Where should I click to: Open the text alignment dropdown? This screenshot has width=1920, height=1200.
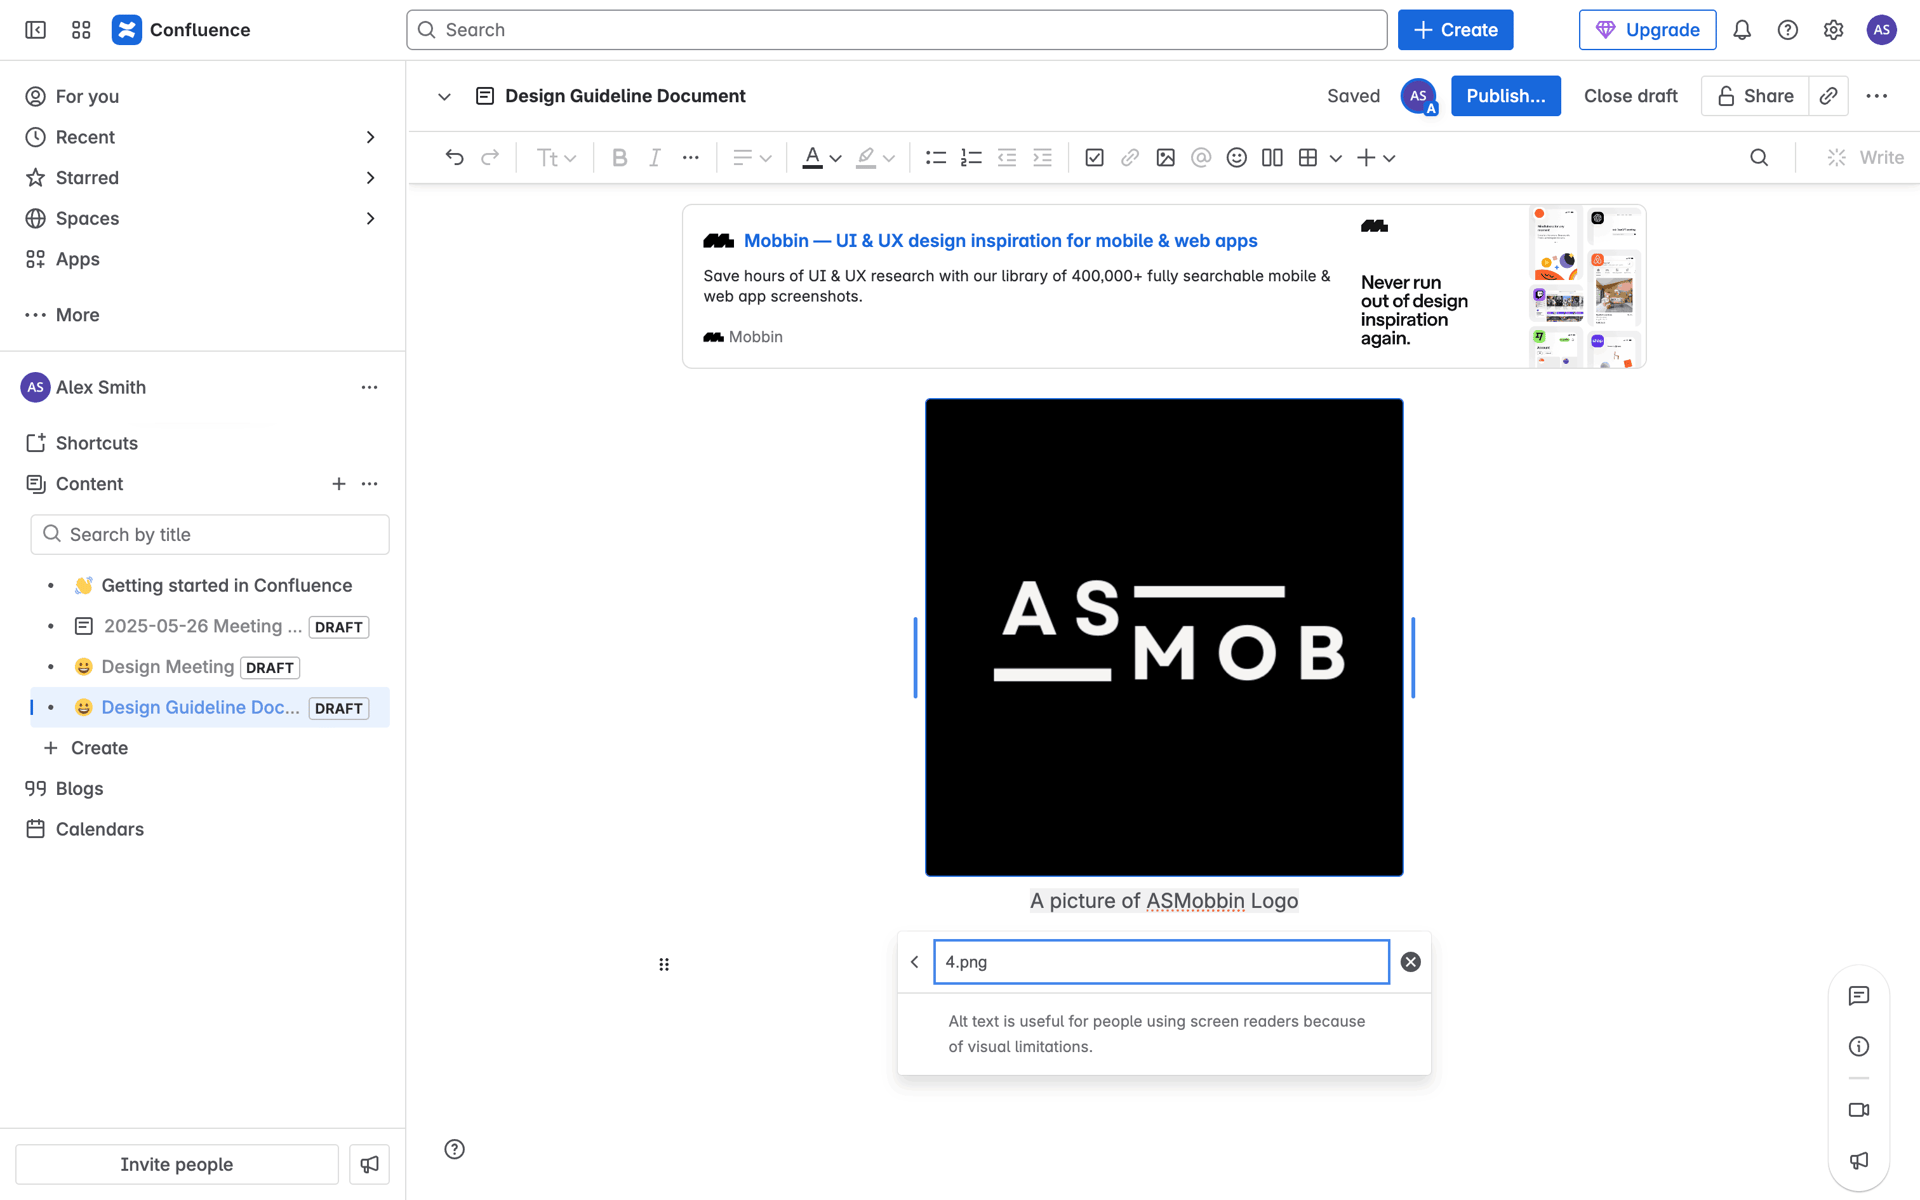click(x=752, y=157)
